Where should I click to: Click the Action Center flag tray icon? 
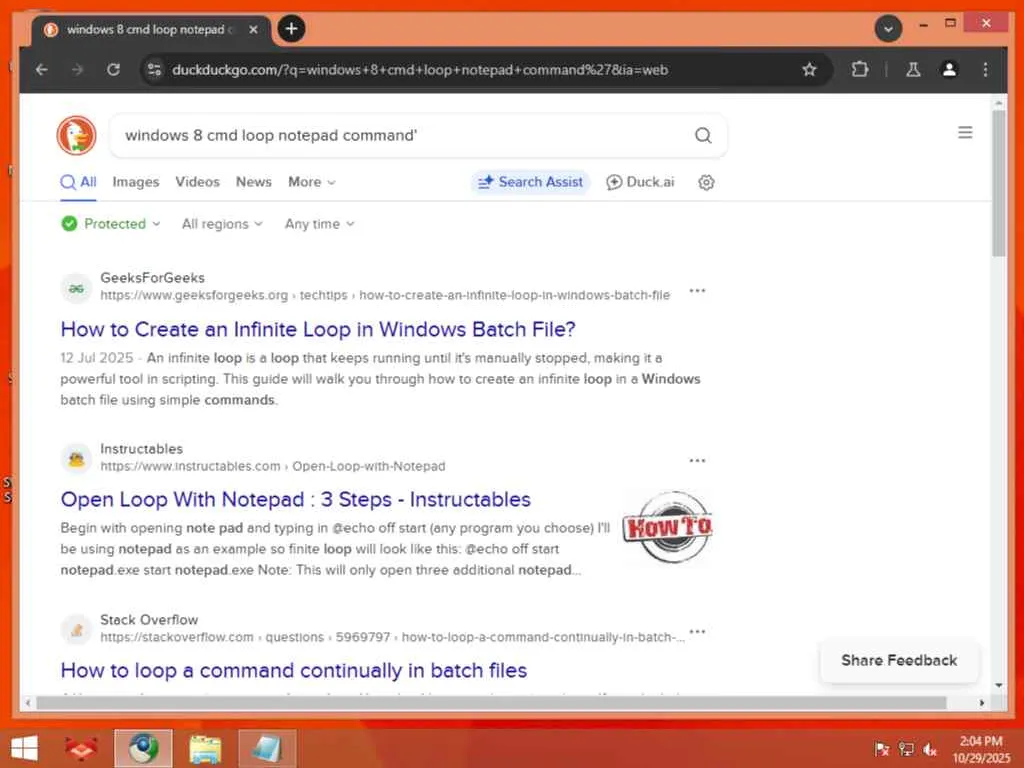881,749
